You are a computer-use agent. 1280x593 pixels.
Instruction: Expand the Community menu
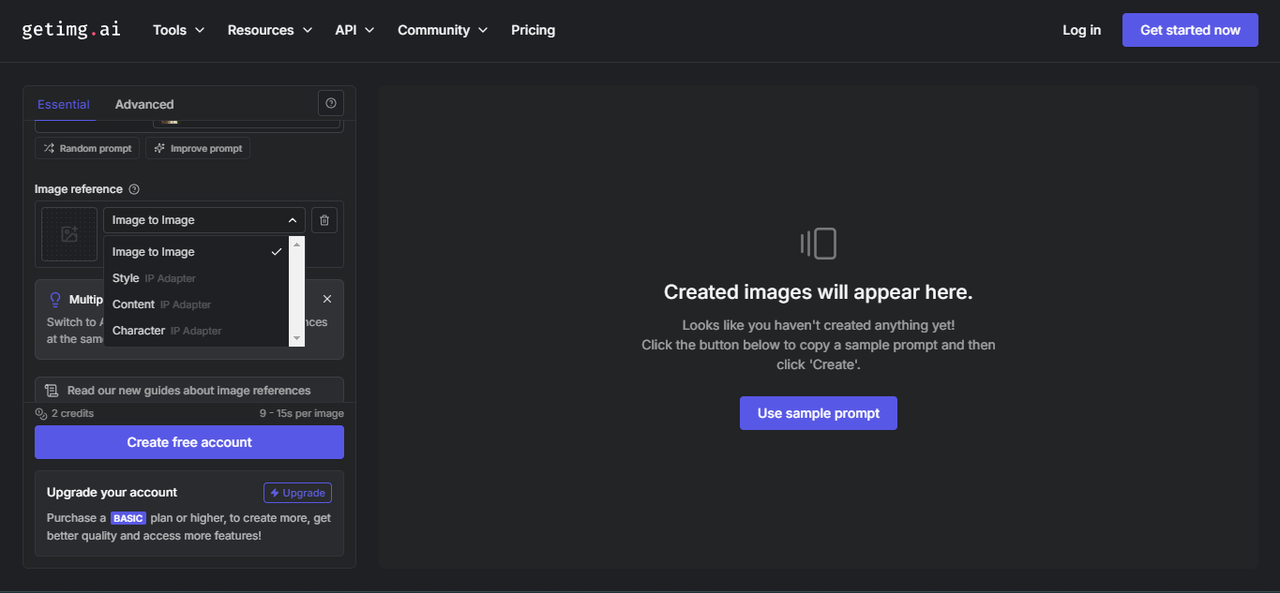coord(443,30)
